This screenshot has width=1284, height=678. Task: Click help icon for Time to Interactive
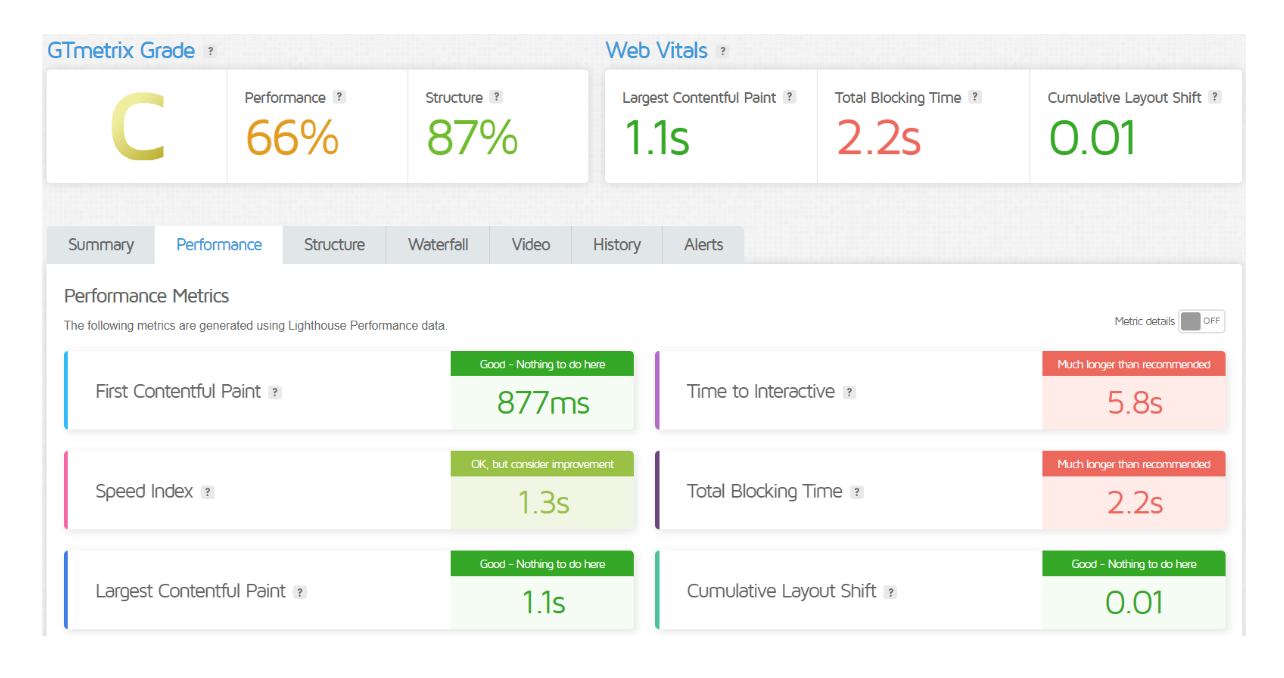849,392
